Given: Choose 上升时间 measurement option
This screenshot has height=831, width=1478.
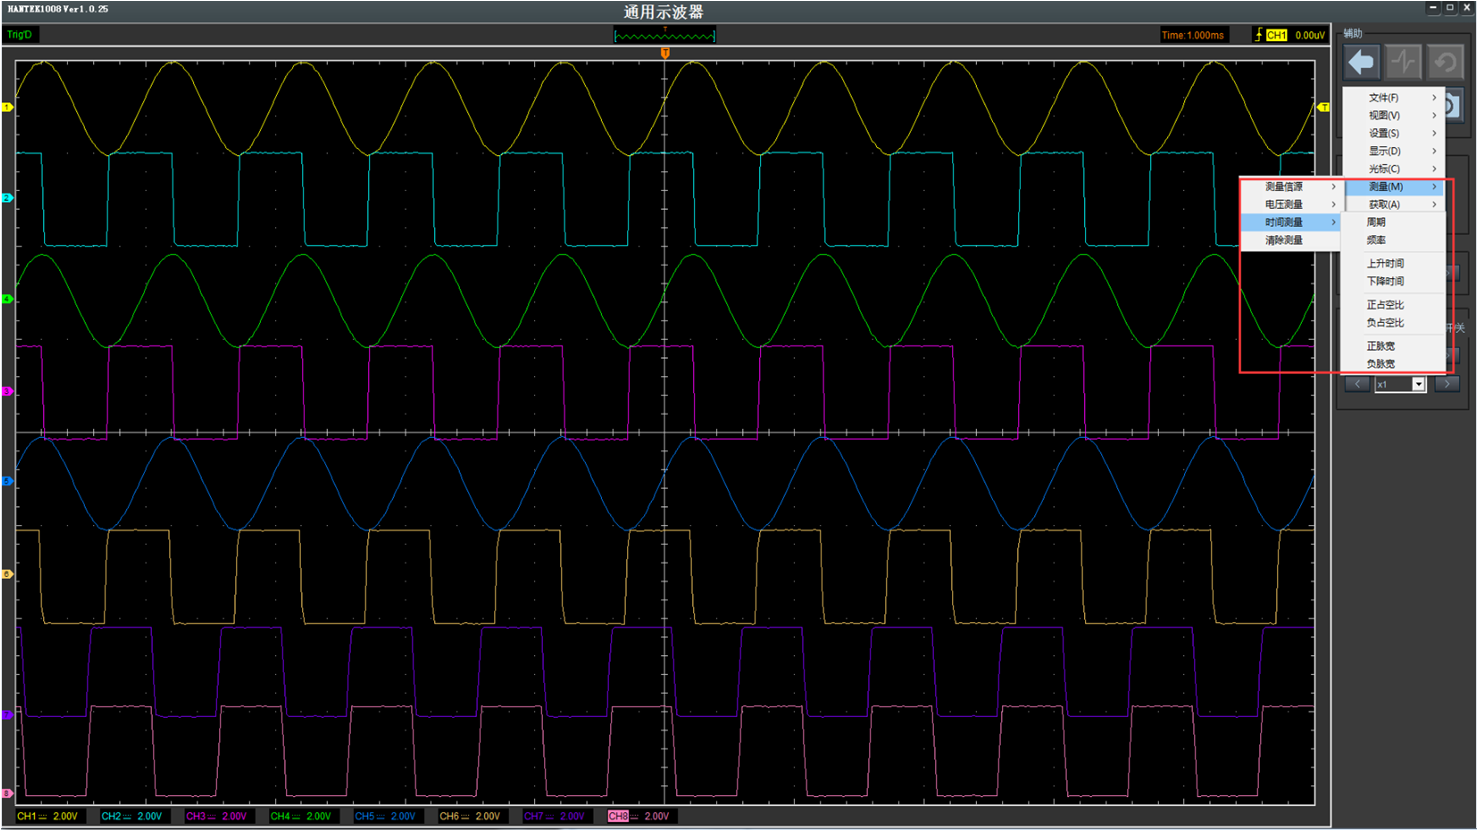Looking at the screenshot, I should click(x=1385, y=264).
